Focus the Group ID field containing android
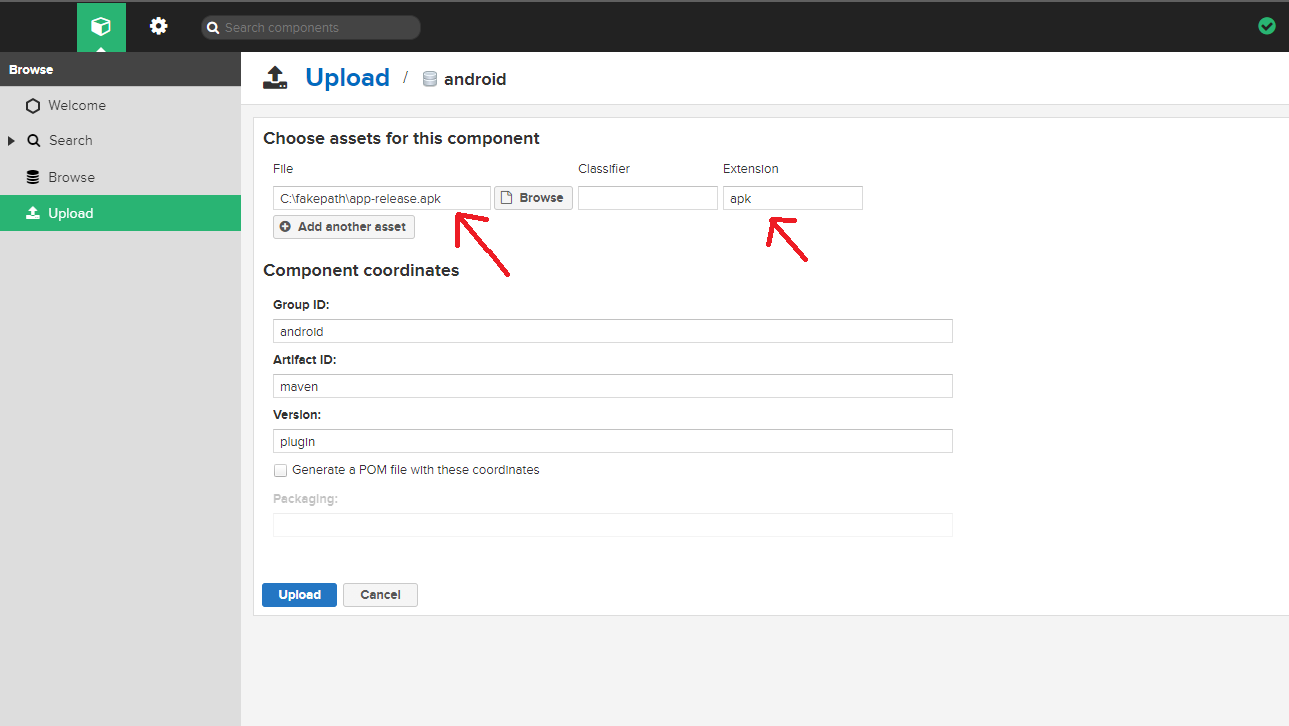1289x726 pixels. 613,331
